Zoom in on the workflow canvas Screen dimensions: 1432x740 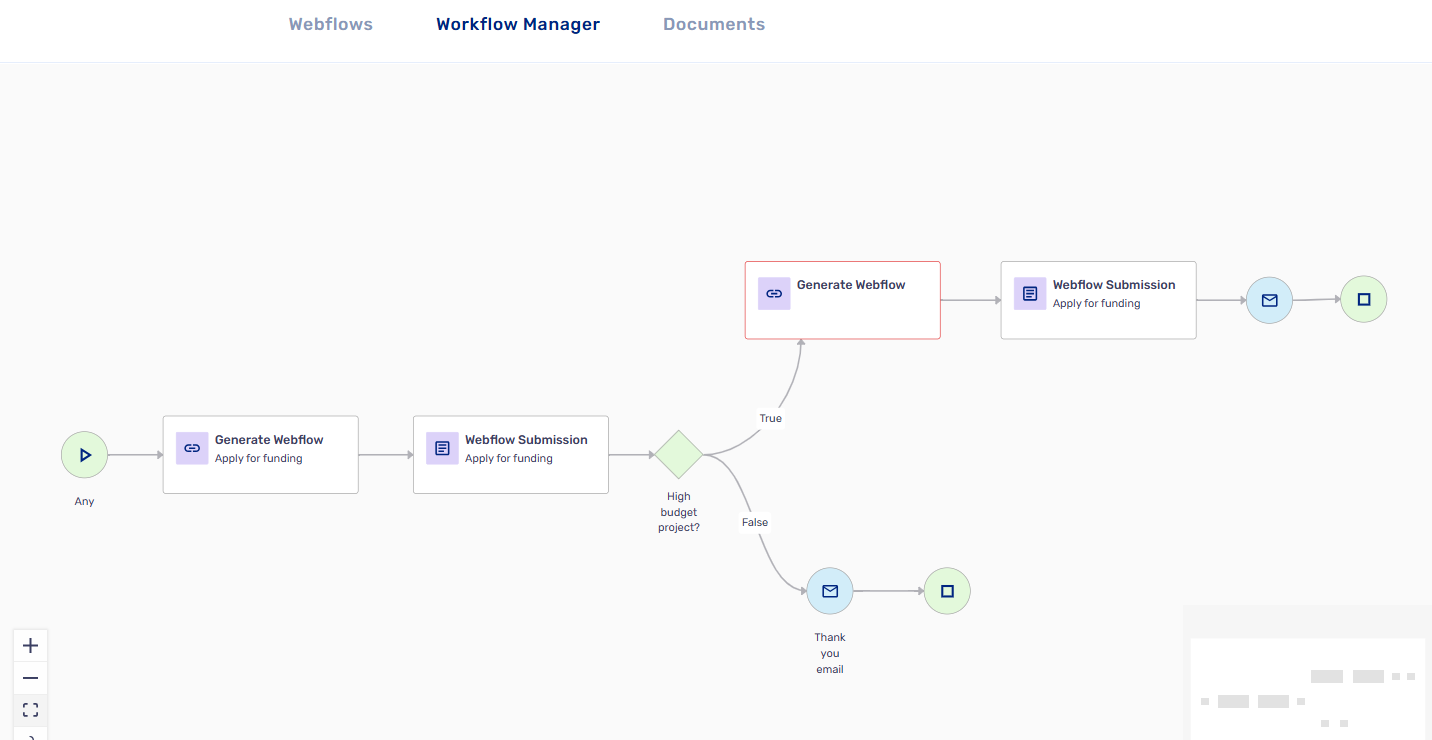(30, 646)
